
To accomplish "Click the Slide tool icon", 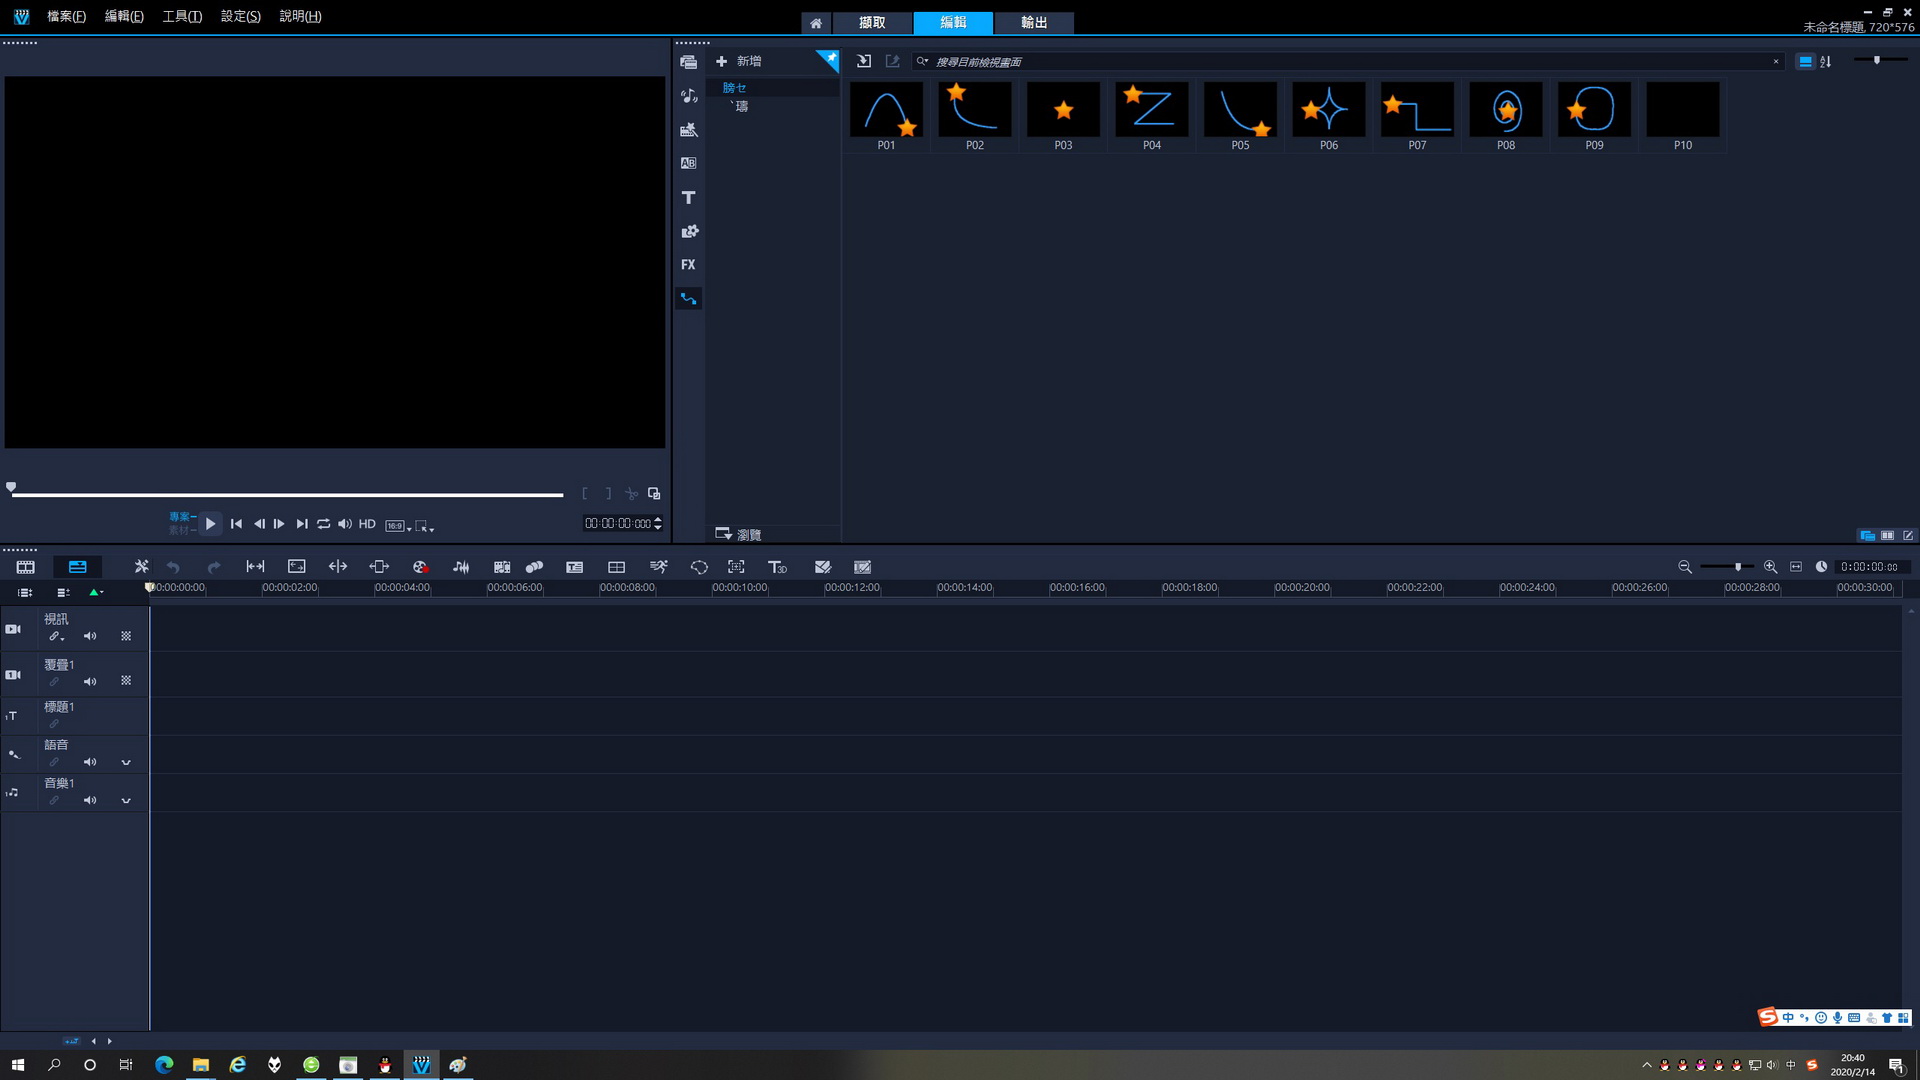I will pyautogui.click(x=379, y=567).
